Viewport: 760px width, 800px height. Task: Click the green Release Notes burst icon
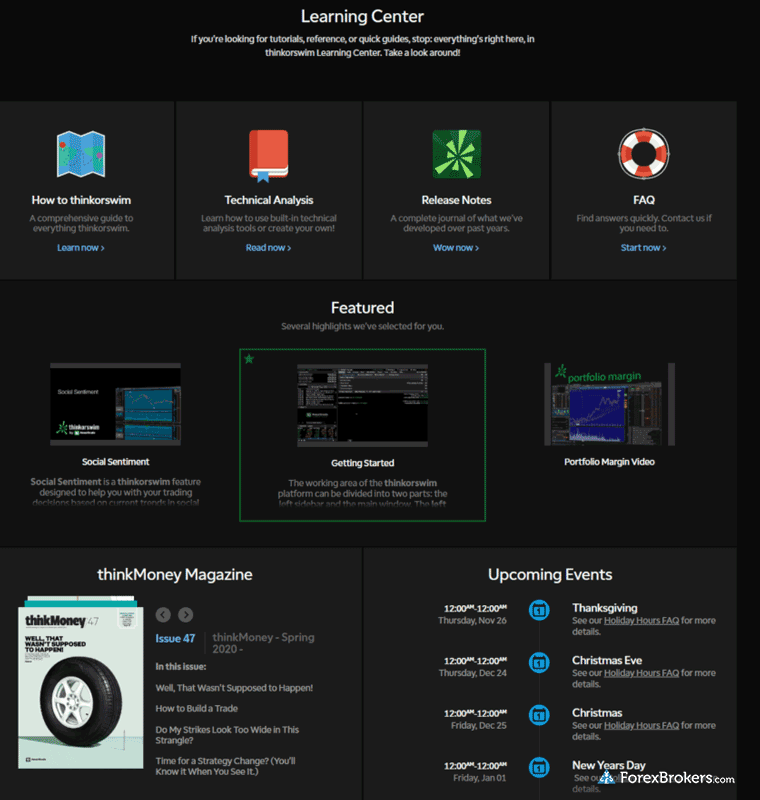(457, 154)
